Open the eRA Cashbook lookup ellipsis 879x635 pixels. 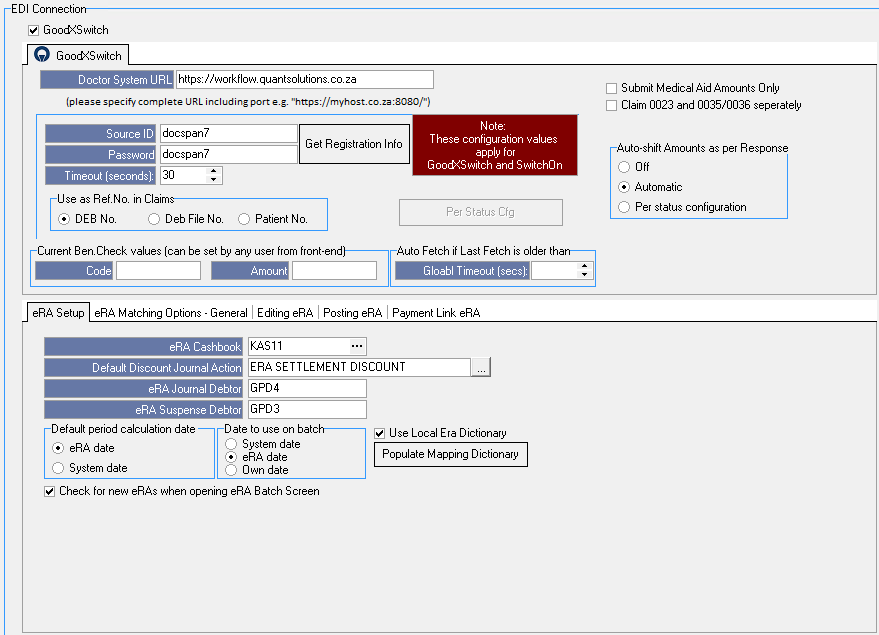[x=357, y=346]
